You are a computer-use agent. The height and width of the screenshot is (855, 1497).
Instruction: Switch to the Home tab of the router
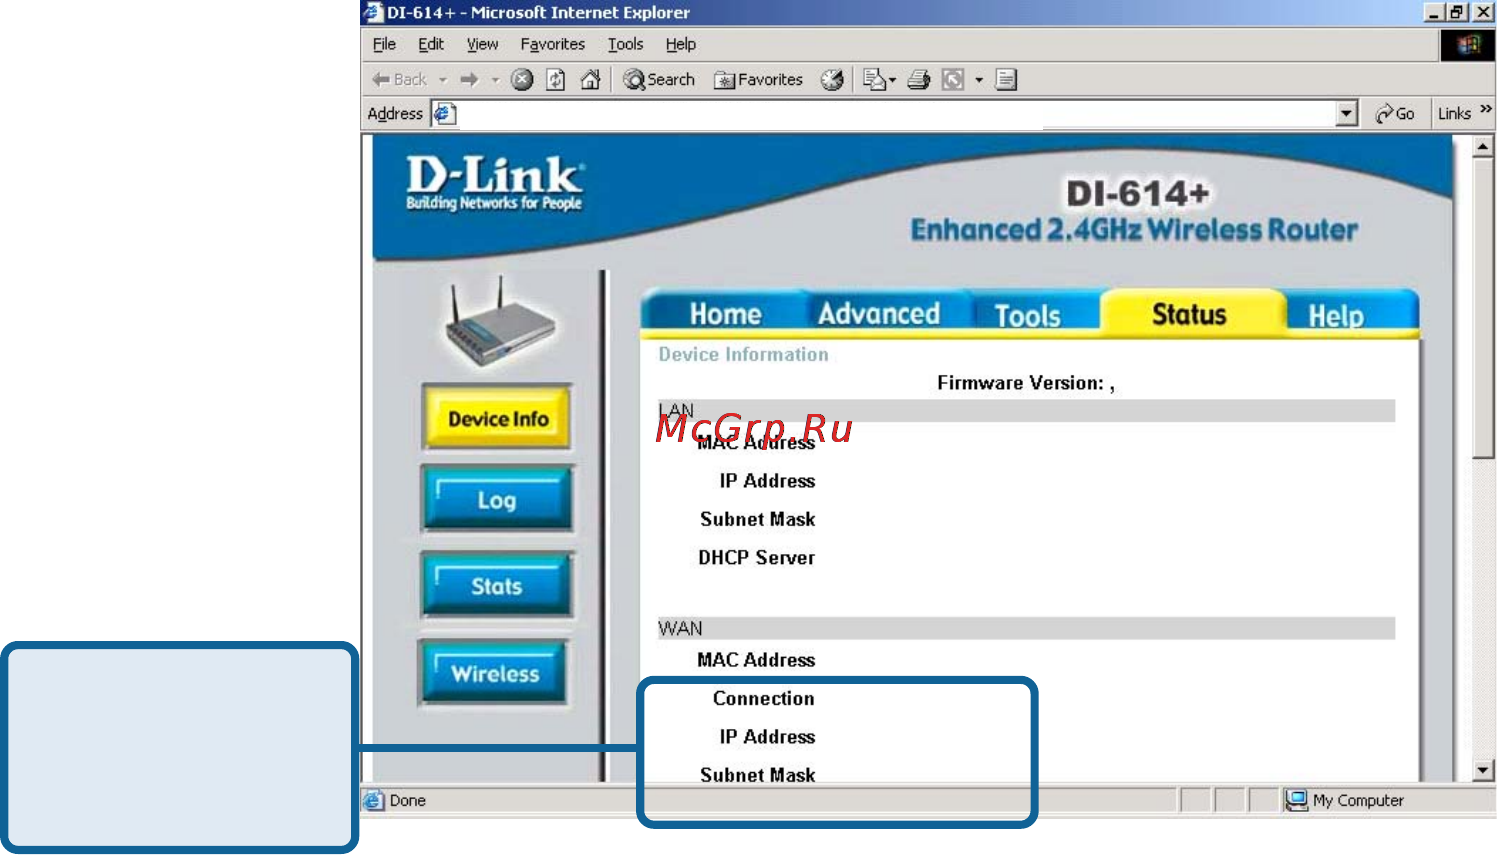click(x=725, y=314)
